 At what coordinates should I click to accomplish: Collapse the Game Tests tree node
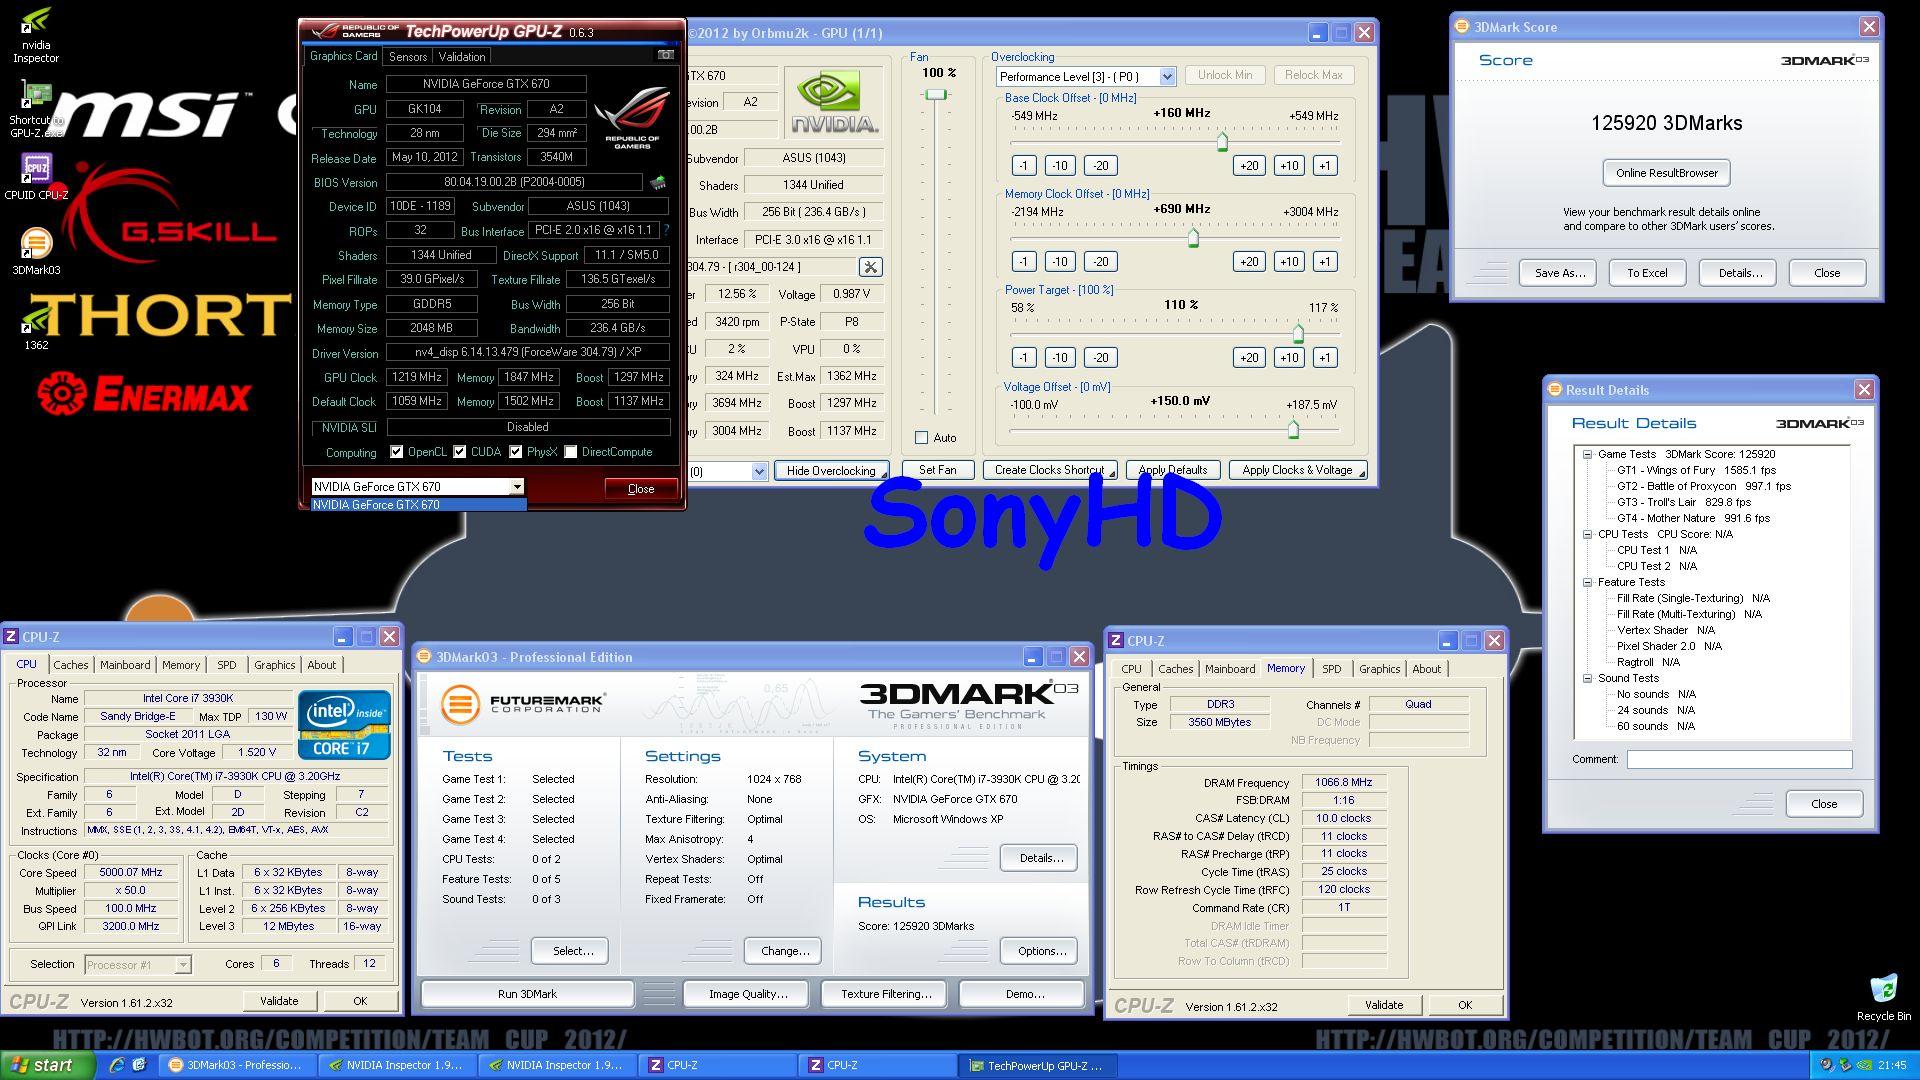coord(1587,454)
